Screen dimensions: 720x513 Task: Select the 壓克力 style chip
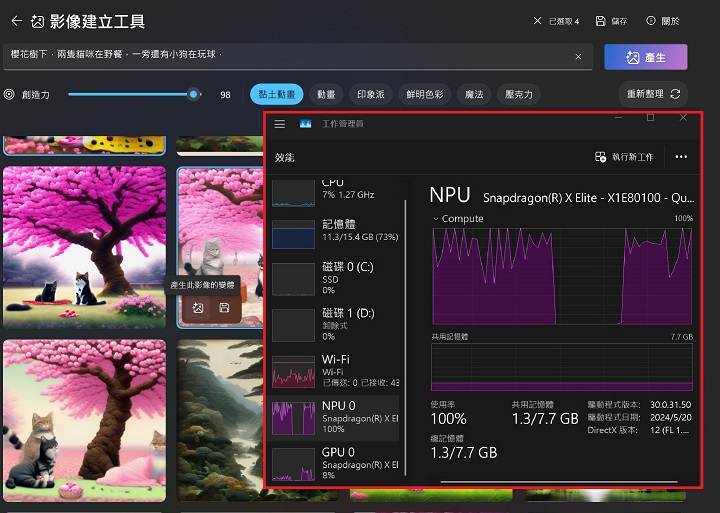coord(518,95)
